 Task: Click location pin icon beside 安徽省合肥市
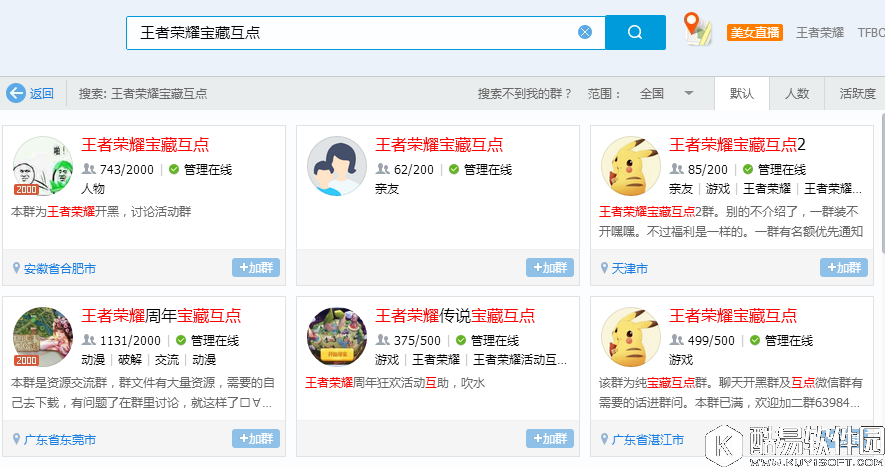(16, 268)
